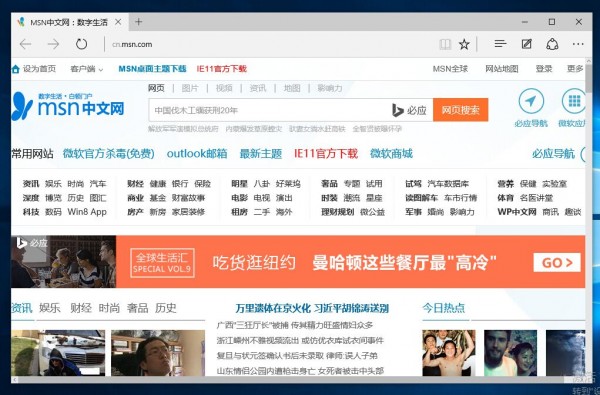Select the 奢品 news tab
Image resolution: width=600 pixels, height=395 pixels.
(137, 308)
